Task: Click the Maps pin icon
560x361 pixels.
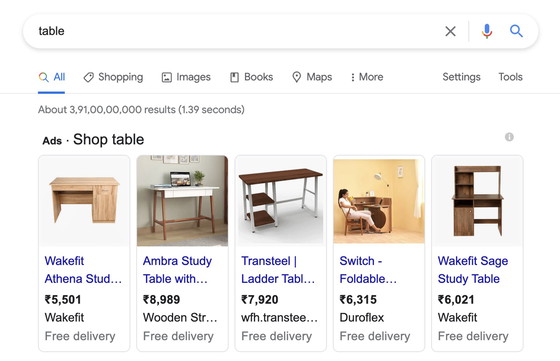Action: [296, 77]
